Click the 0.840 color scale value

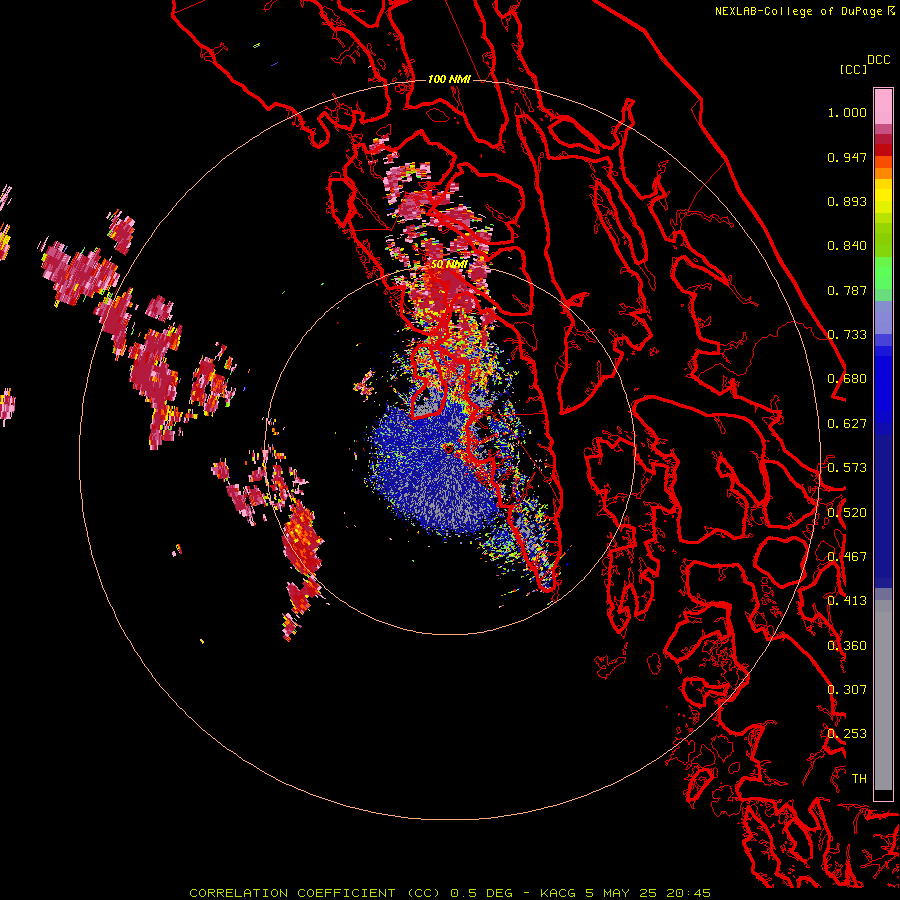847,246
